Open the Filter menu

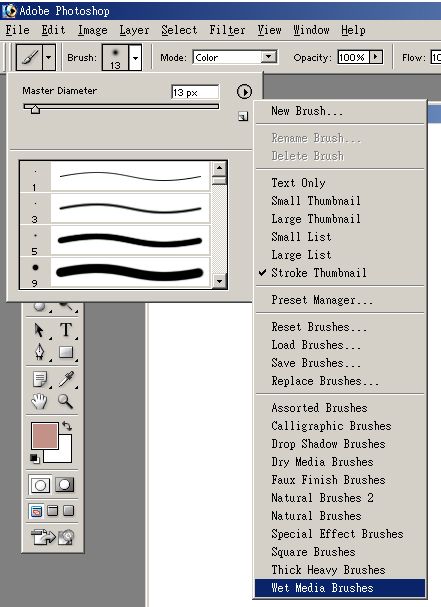[227, 30]
